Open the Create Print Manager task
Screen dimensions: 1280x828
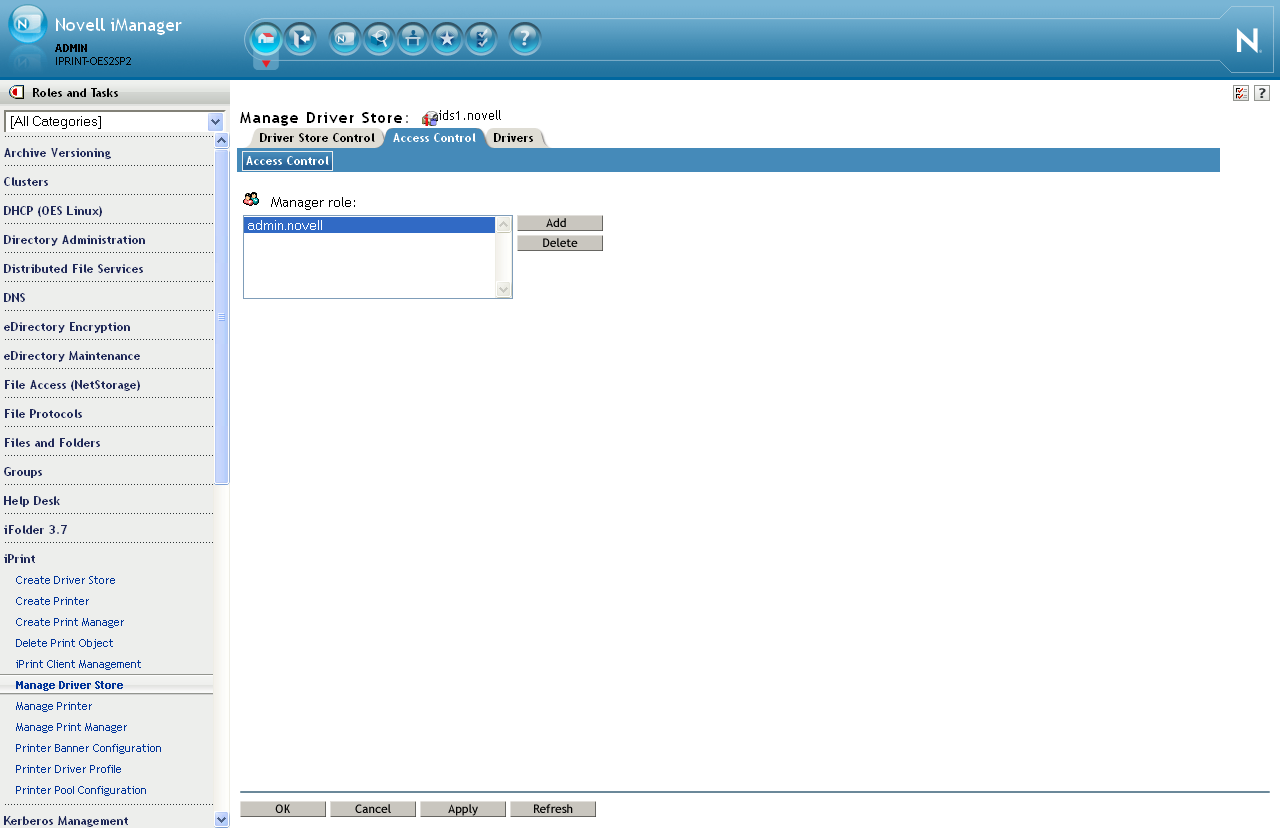pyautogui.click(x=70, y=622)
